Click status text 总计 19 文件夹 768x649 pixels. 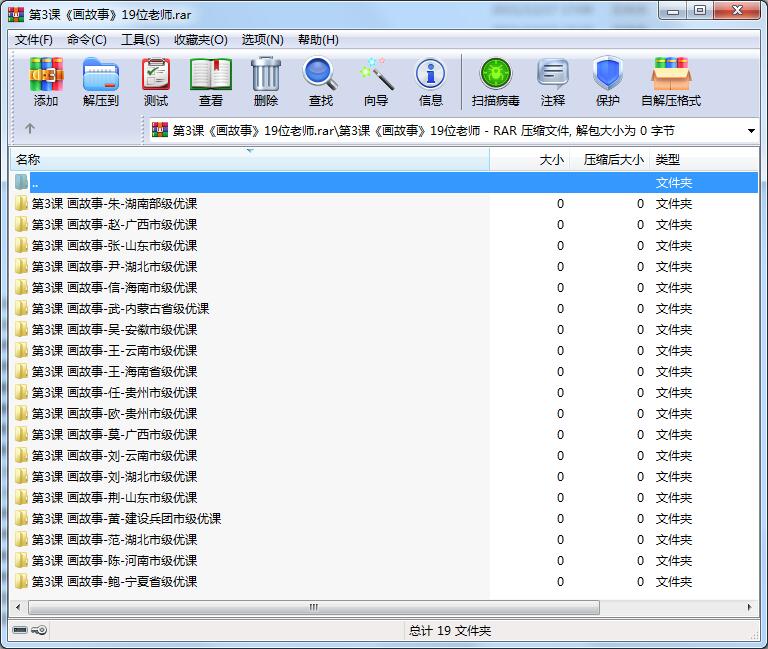click(450, 630)
